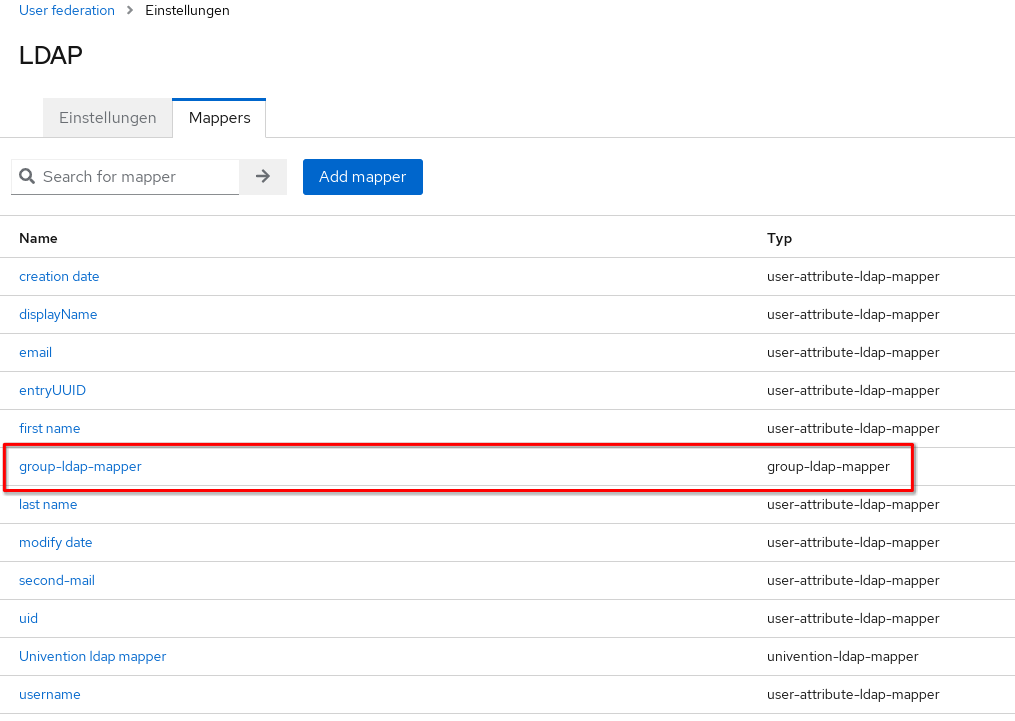
Task: Open the displayName mapper
Action: click(58, 314)
